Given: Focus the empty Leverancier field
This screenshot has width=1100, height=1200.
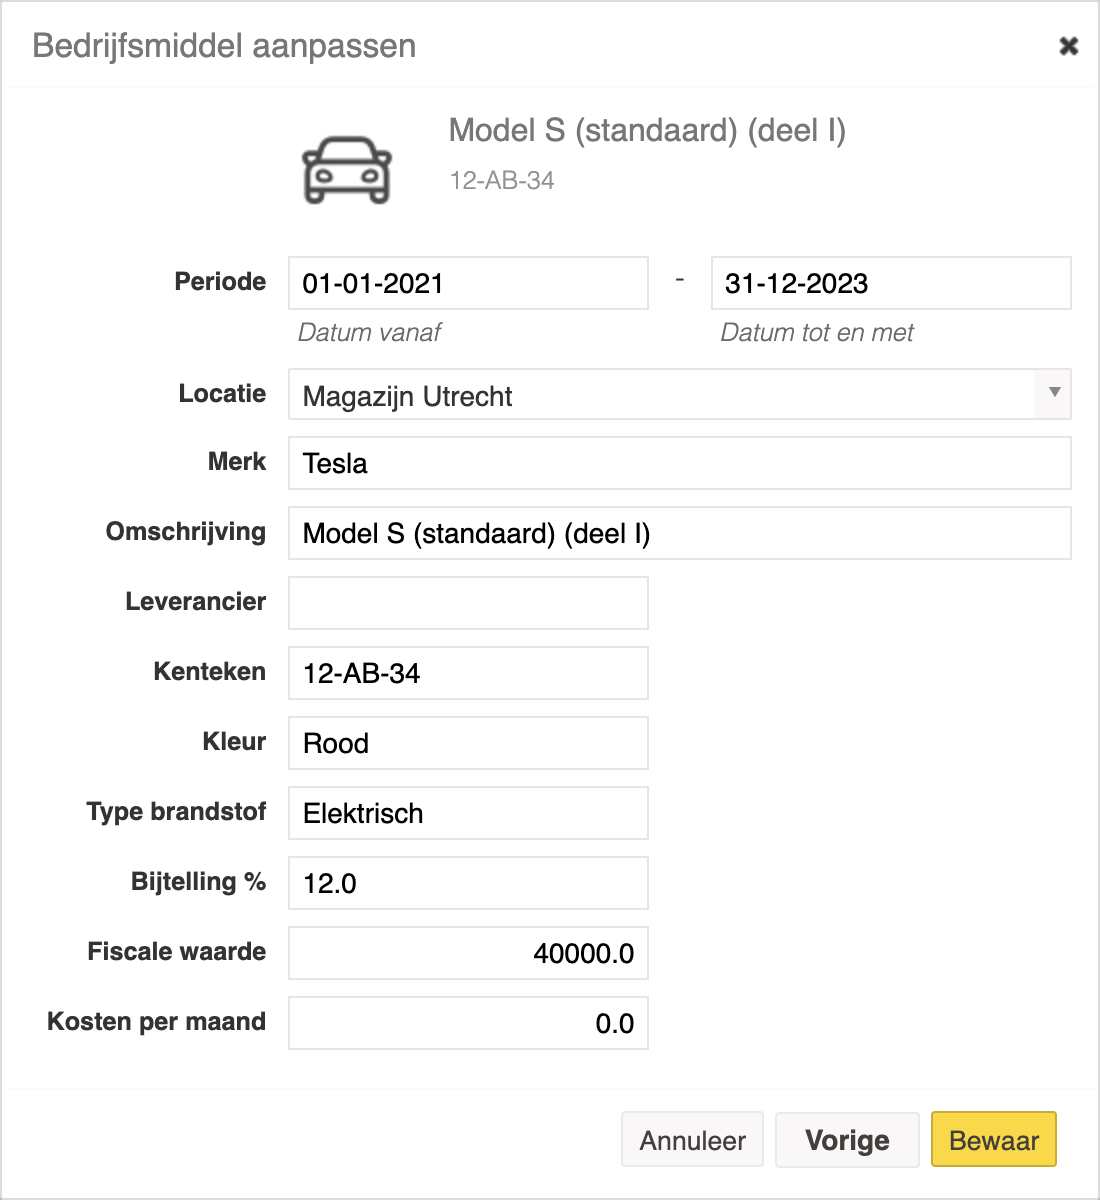Looking at the screenshot, I should point(468,603).
